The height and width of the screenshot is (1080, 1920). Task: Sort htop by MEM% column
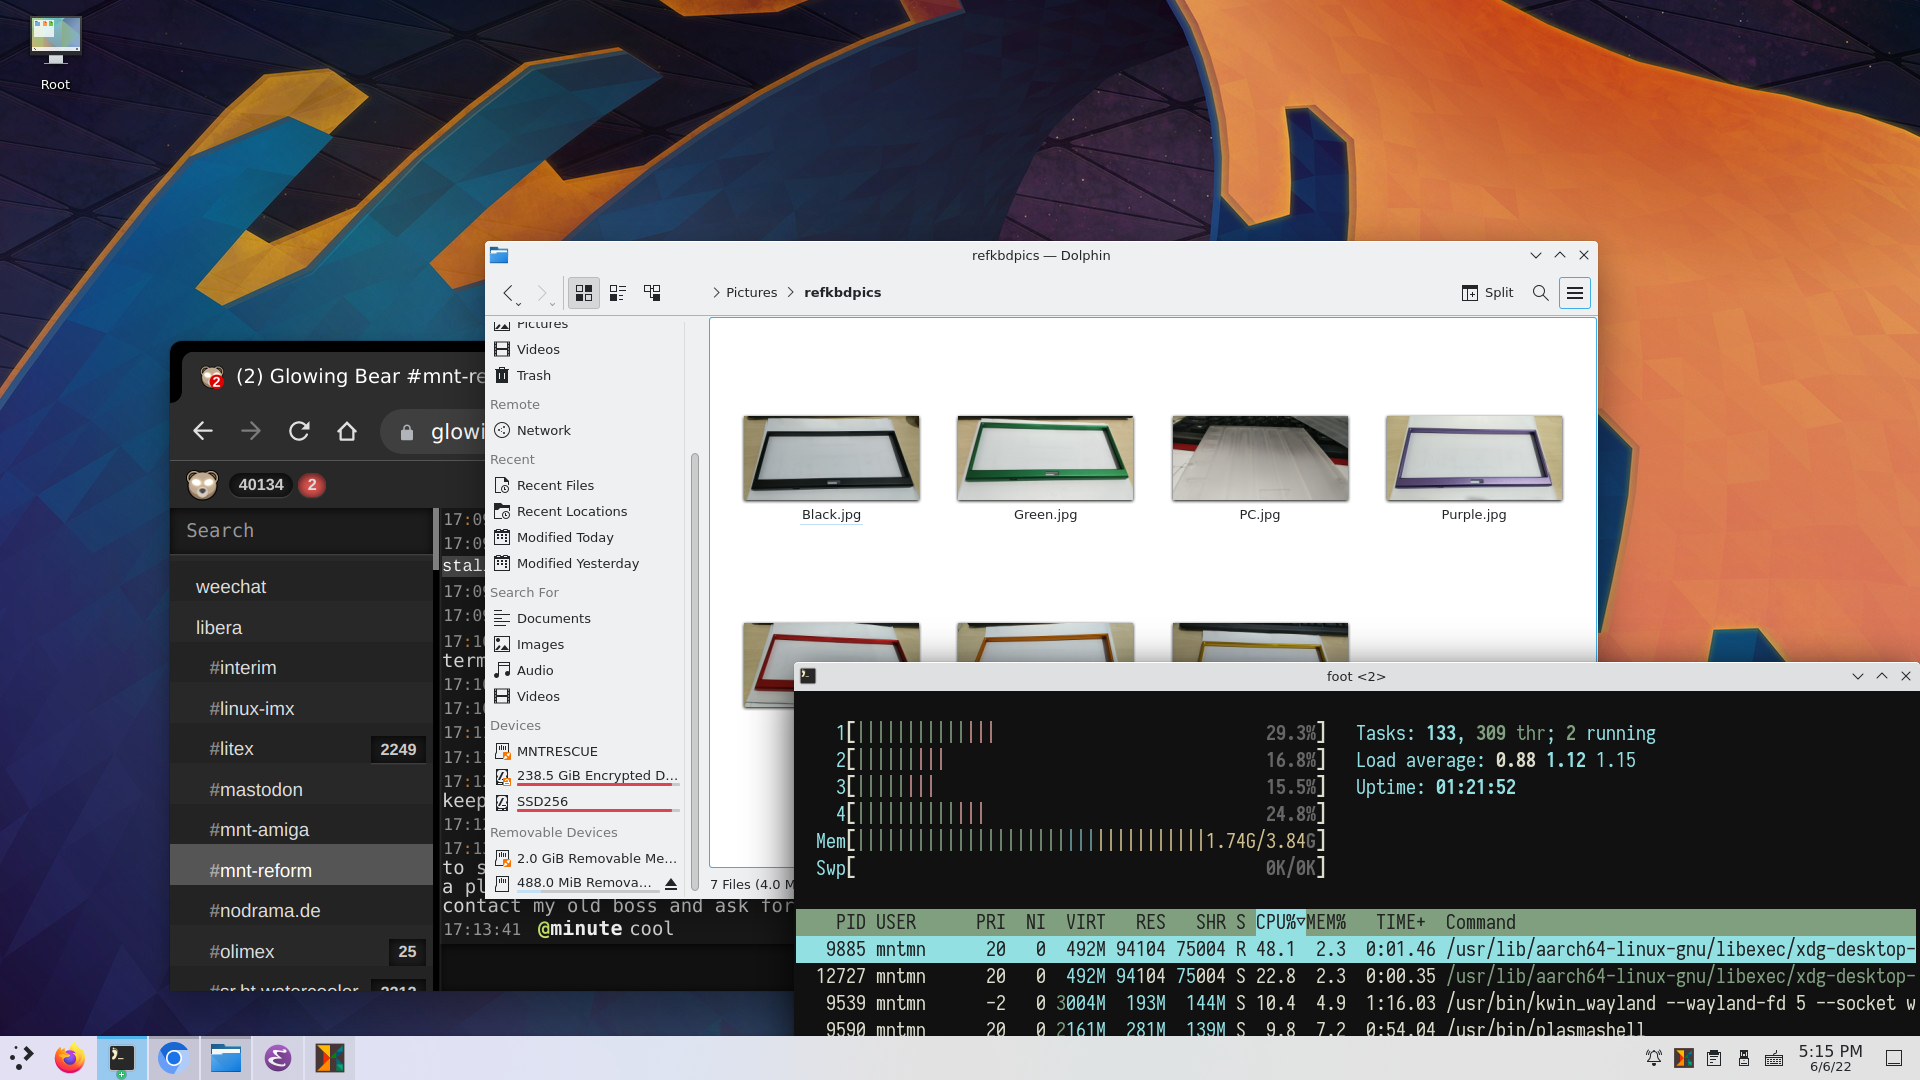(1326, 922)
